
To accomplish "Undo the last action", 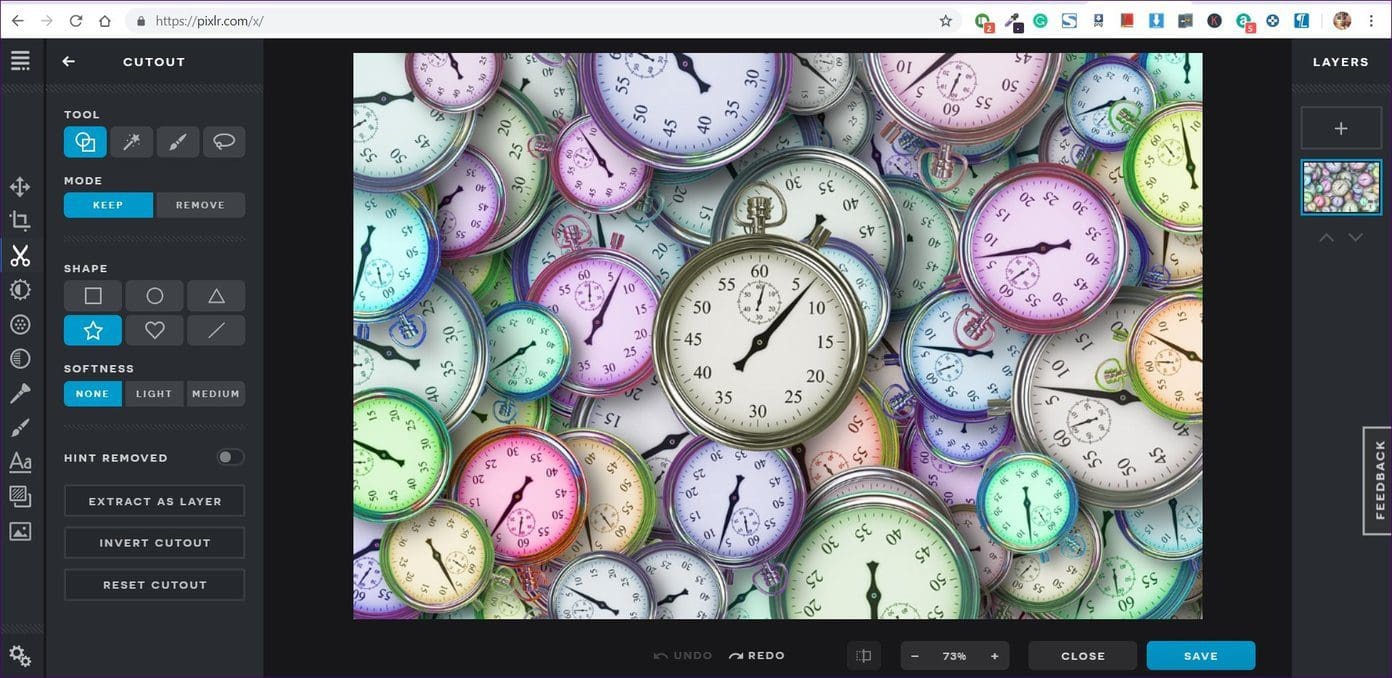I will (683, 656).
